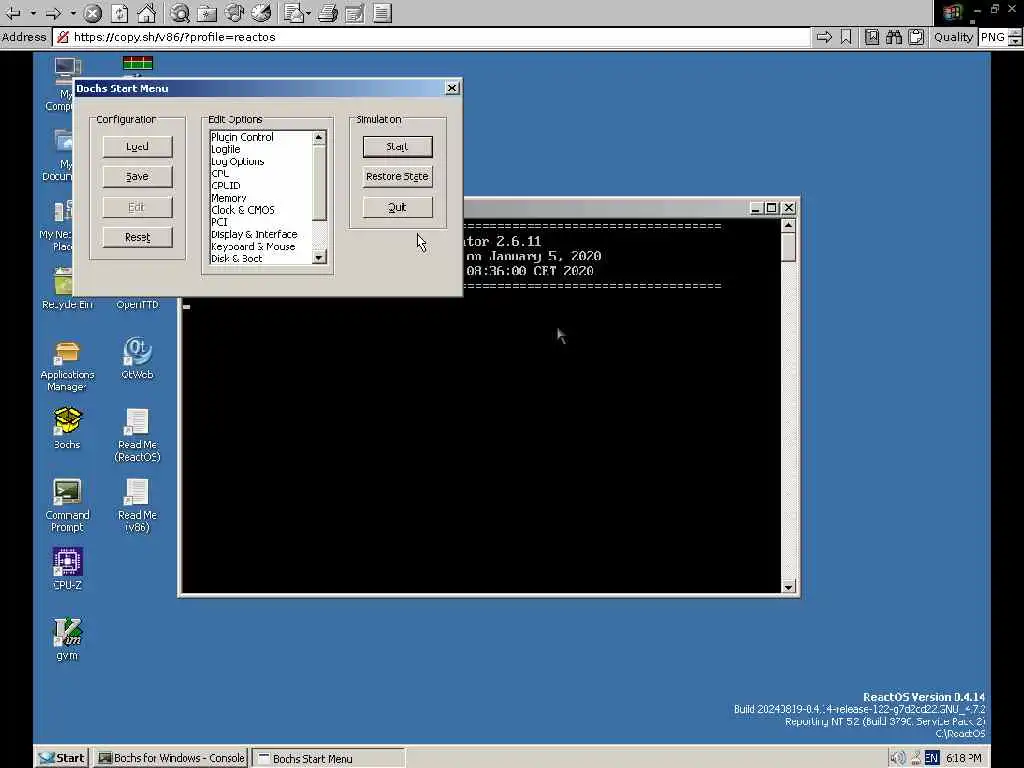Image resolution: width=1024 pixels, height=768 pixels.
Task: Select PCI in Edit Options list
Action: point(219,222)
